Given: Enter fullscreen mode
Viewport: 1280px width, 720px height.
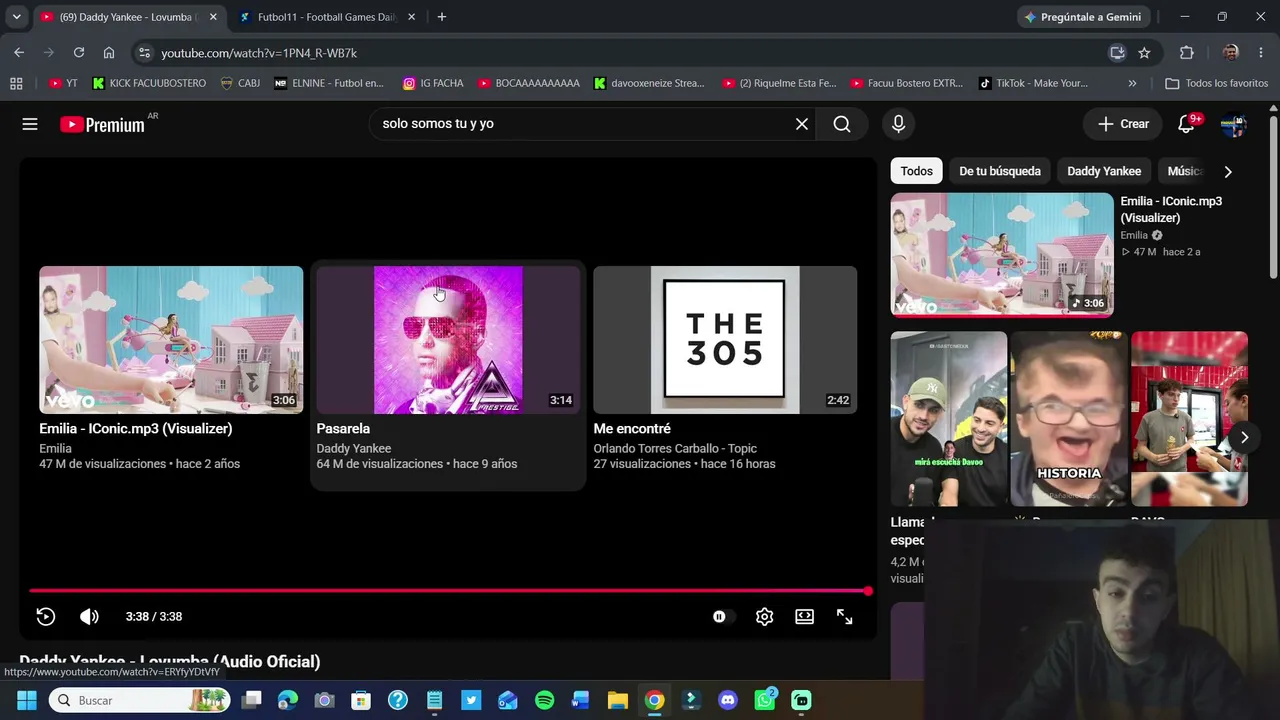Looking at the screenshot, I should click(x=845, y=617).
